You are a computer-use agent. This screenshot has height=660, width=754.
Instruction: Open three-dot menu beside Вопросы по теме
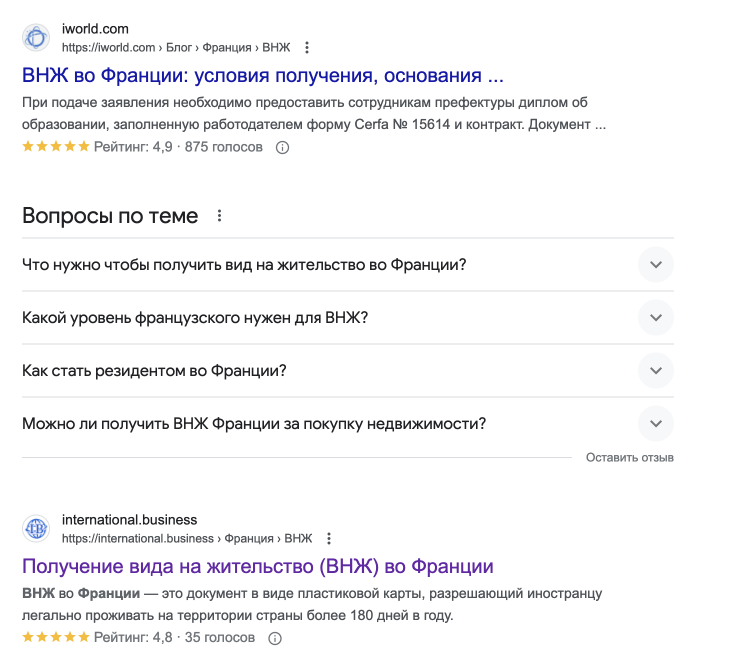[219, 216]
